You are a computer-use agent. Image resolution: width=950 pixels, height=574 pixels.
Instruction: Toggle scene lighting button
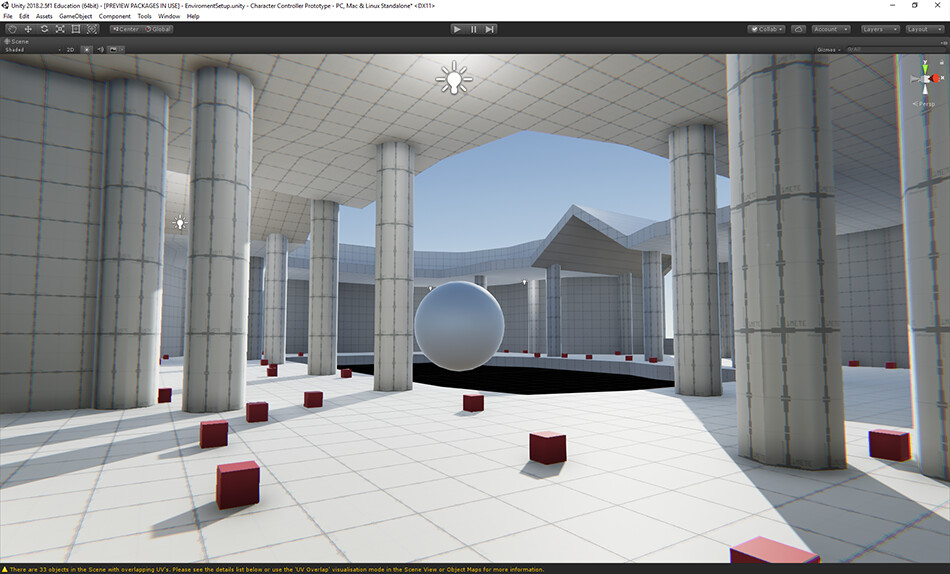[x=87, y=50]
